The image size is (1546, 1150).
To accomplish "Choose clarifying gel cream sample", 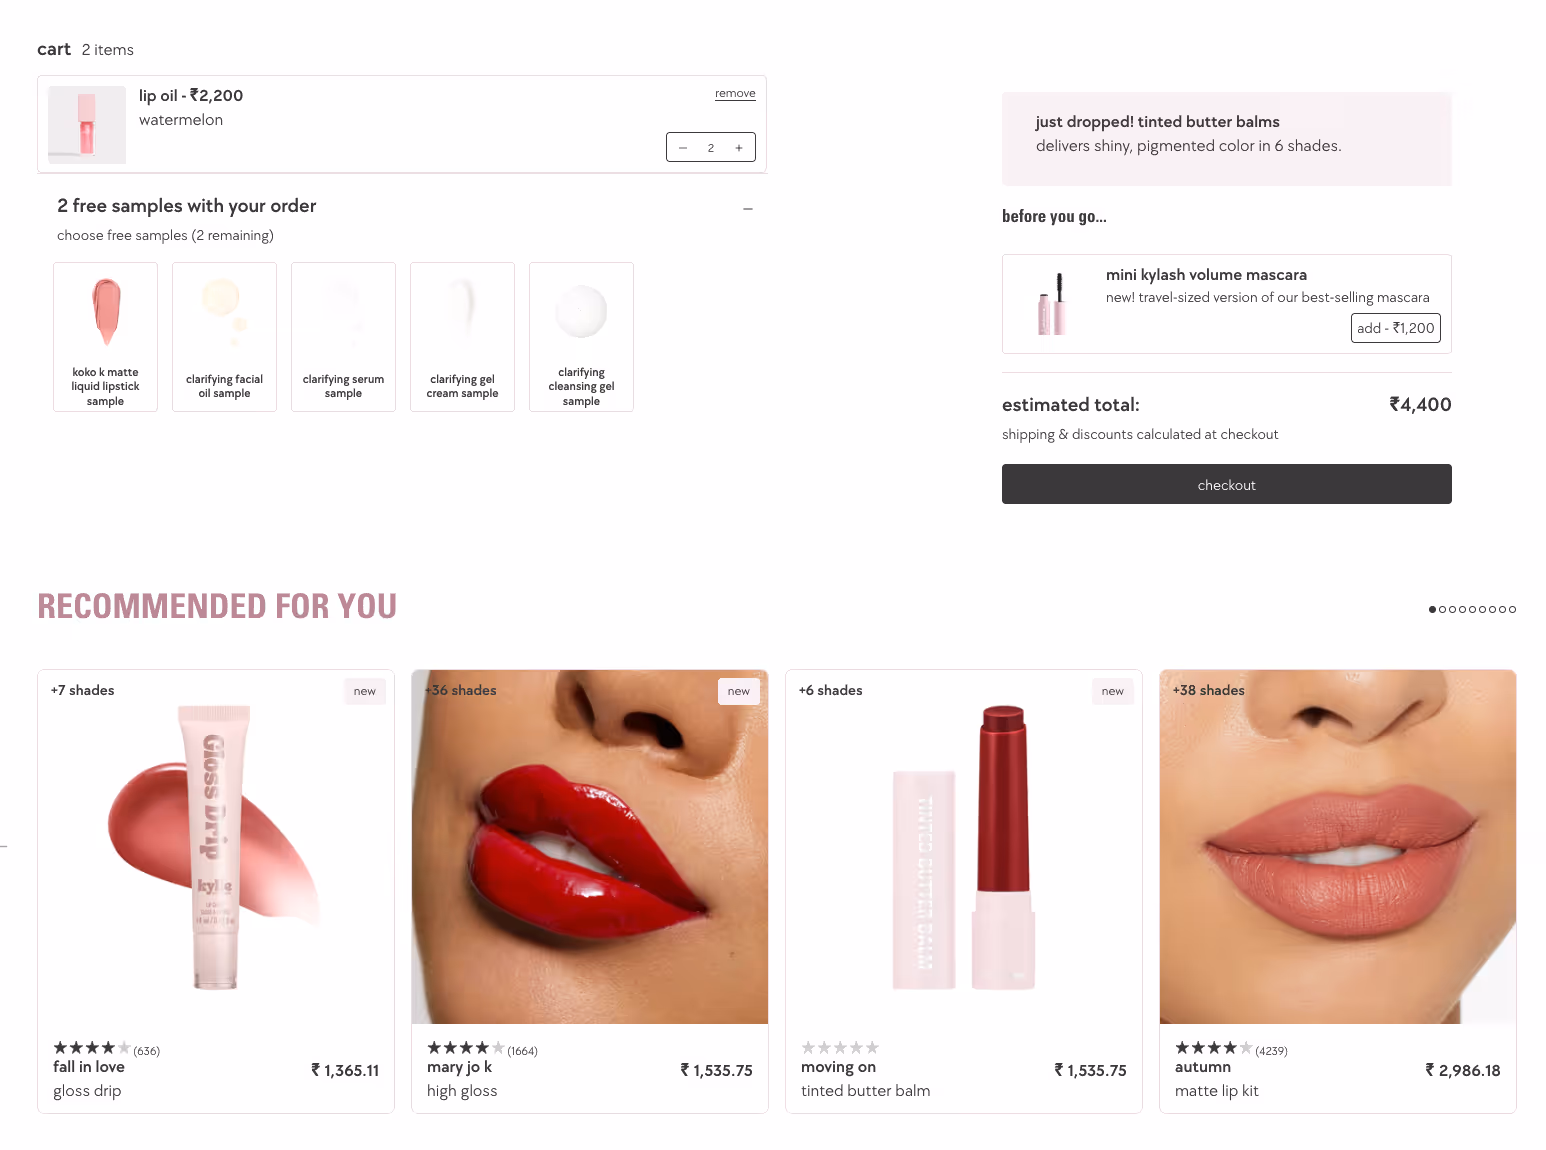I will click(x=462, y=337).
